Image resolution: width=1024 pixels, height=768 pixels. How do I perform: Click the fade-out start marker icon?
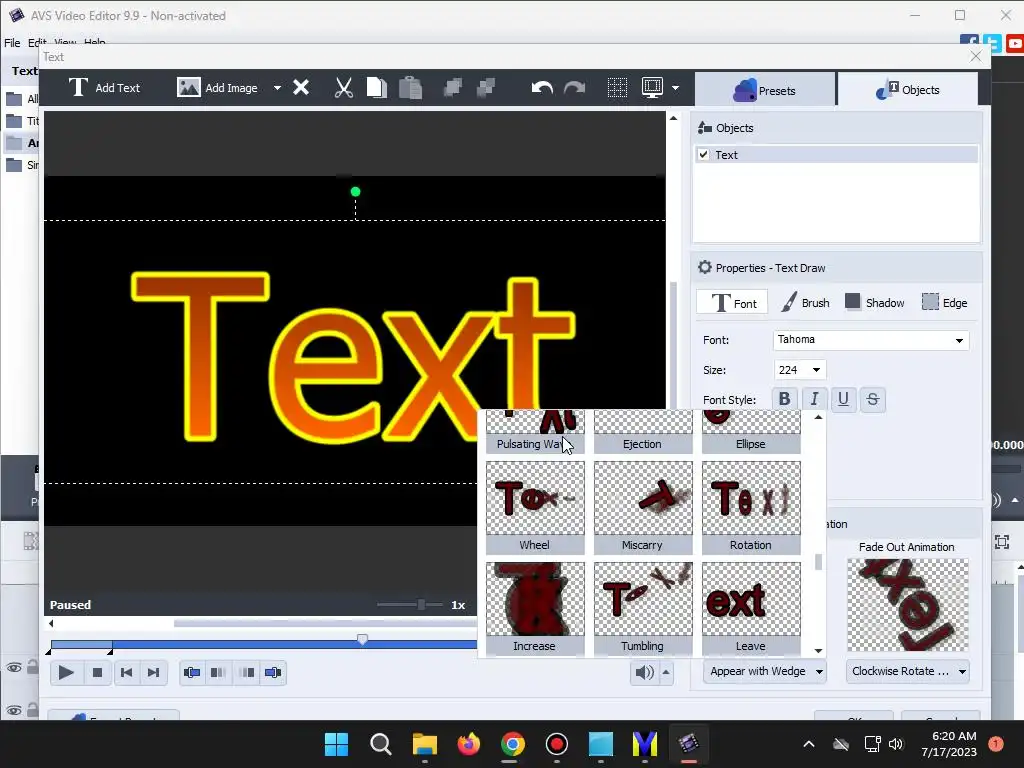pyautogui.click(x=247, y=672)
